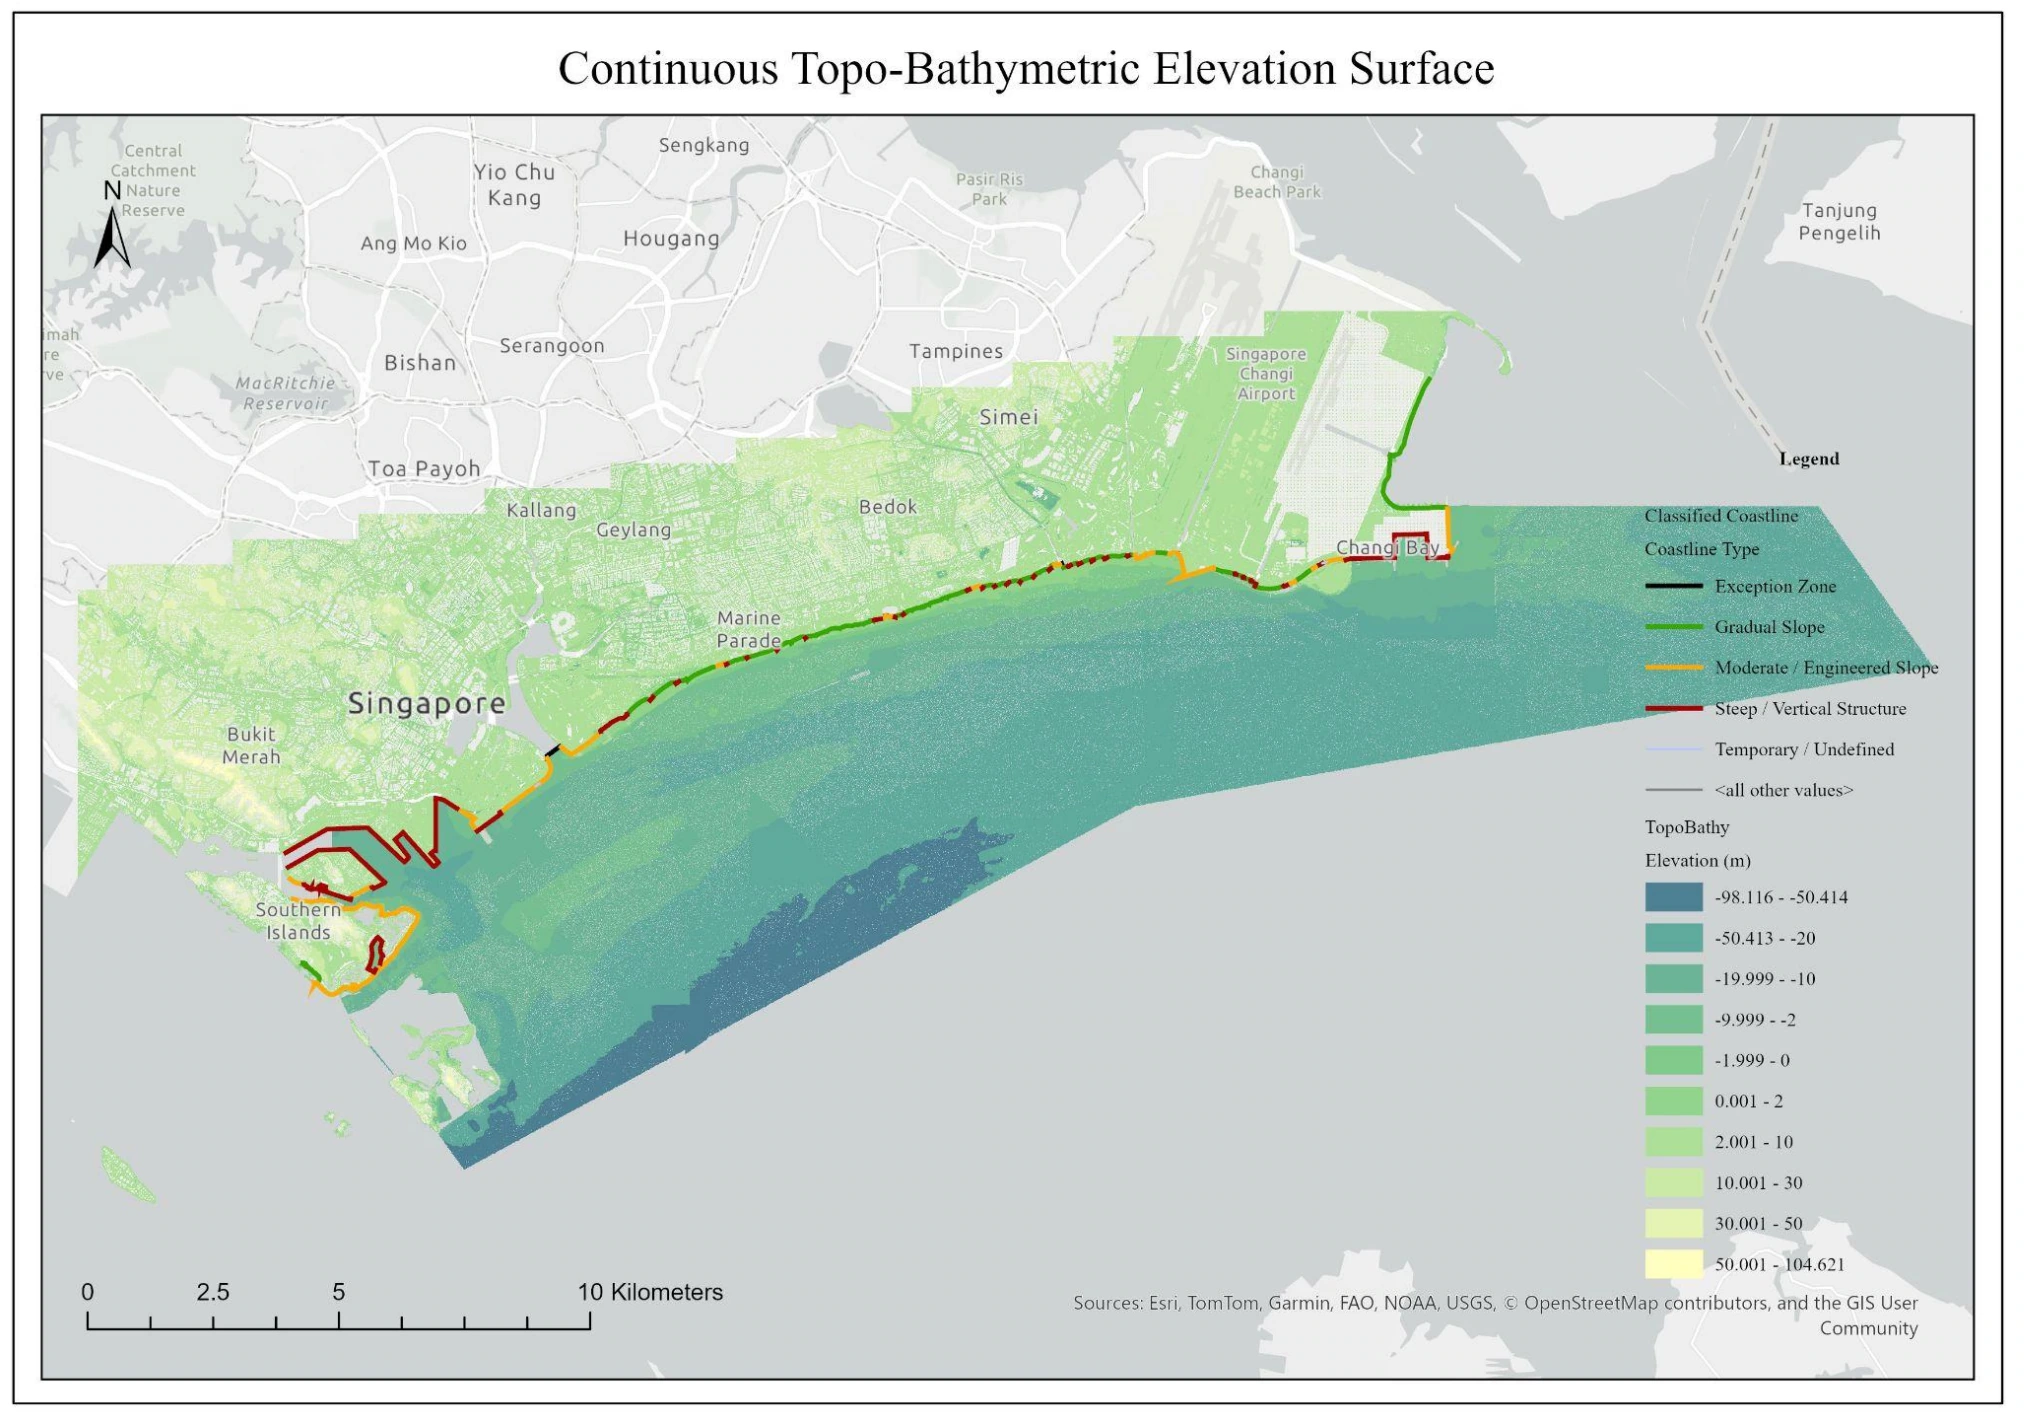Click the Changi Bay map label
Image resolution: width=2025 pixels, height=1412 pixels.
(x=1388, y=547)
